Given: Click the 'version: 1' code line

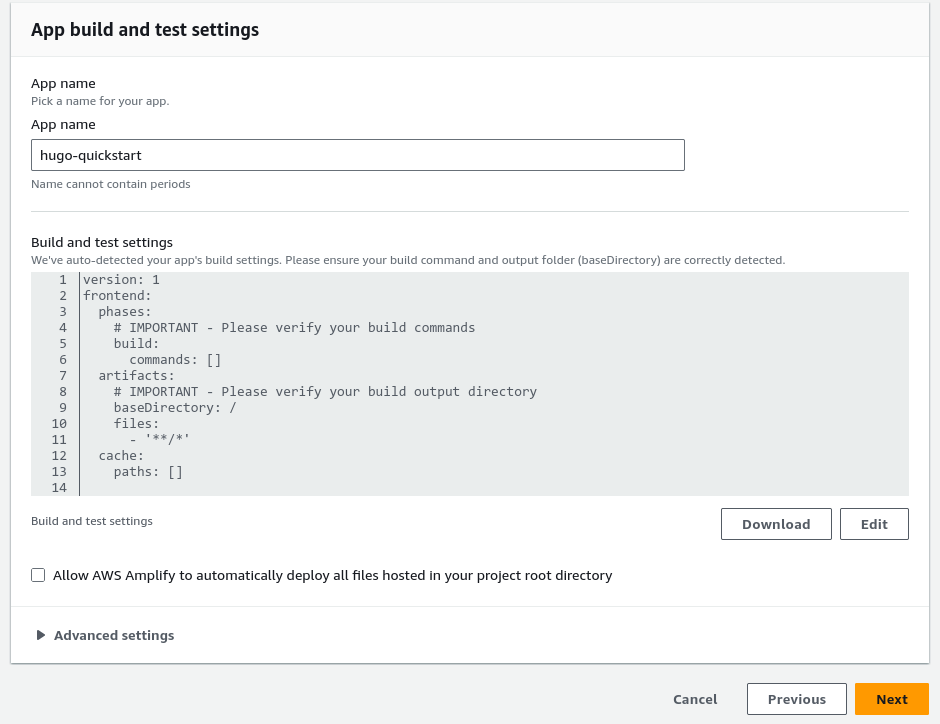Looking at the screenshot, I should [x=121, y=280].
